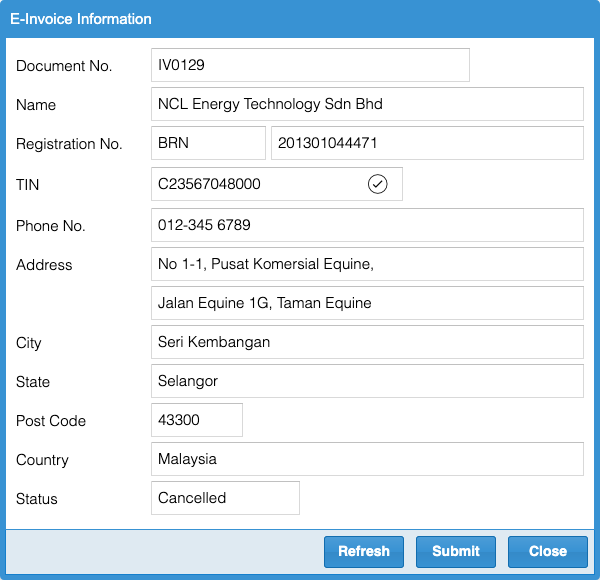Click the Document No. label
Screen dimensions: 600x580
(64, 66)
